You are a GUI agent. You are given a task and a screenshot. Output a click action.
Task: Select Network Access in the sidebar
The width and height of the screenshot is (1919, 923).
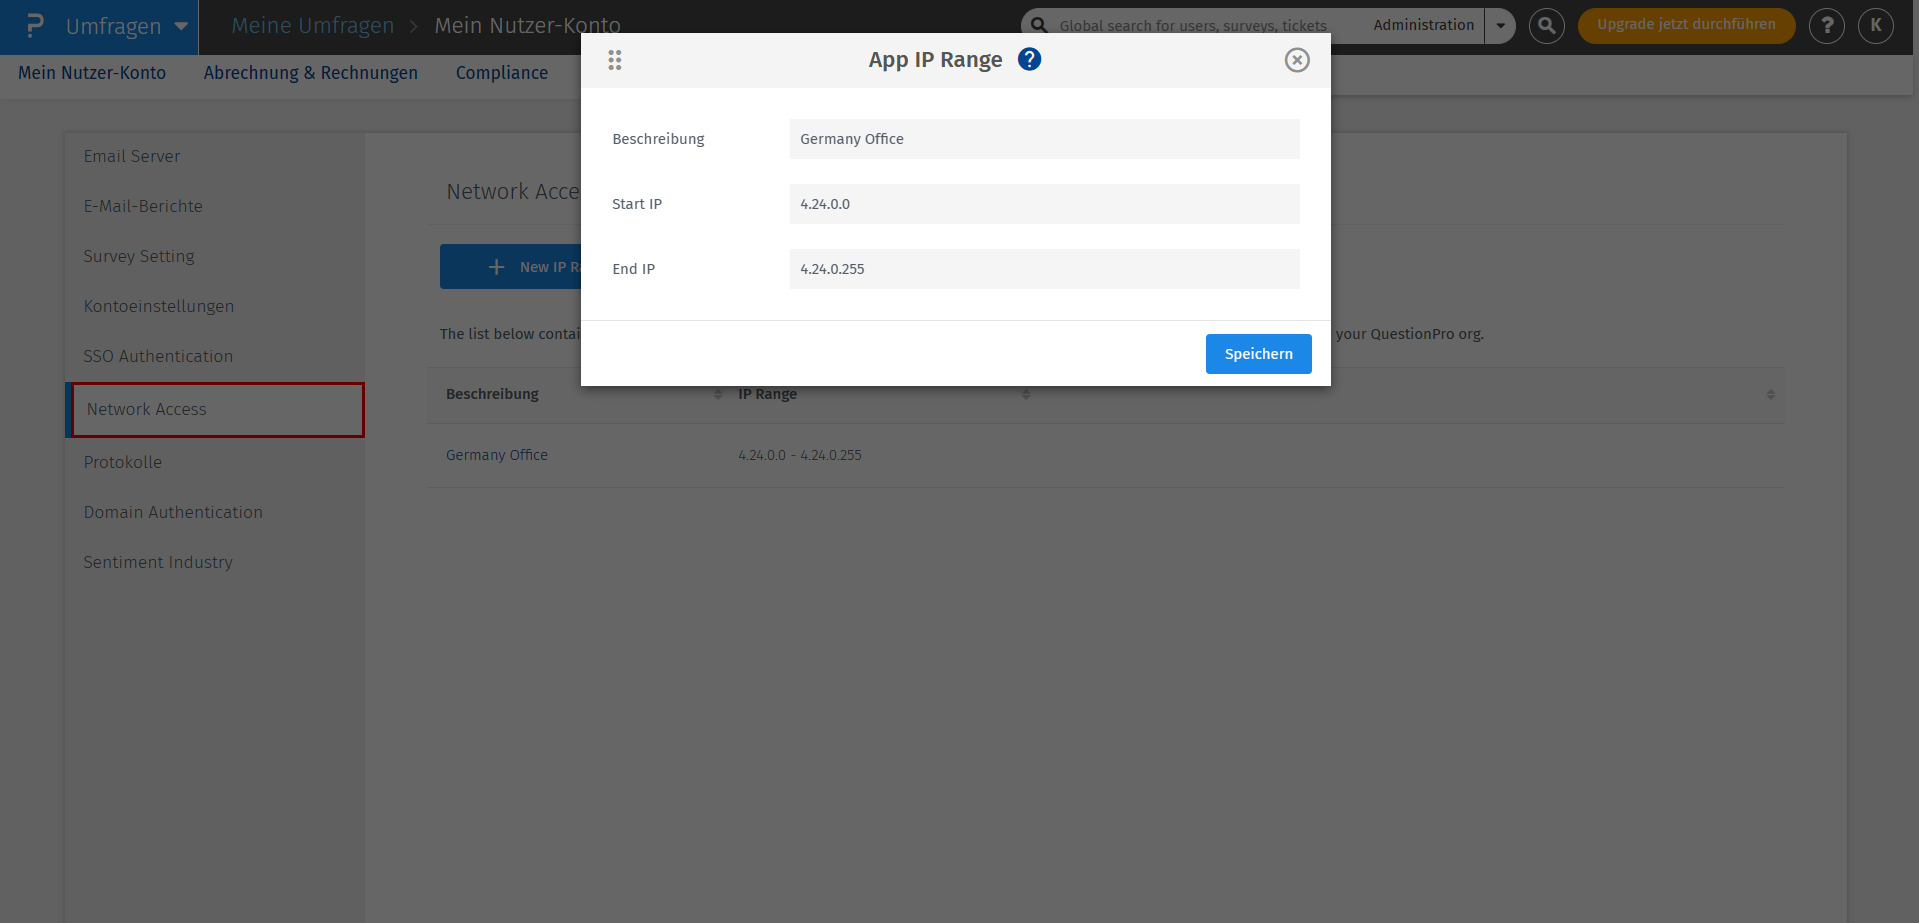146,409
